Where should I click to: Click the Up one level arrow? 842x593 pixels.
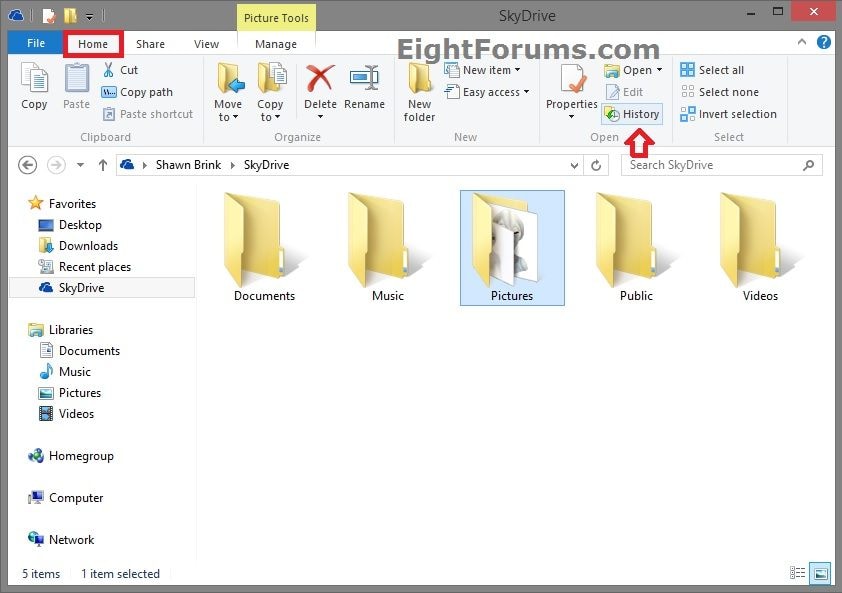103,165
